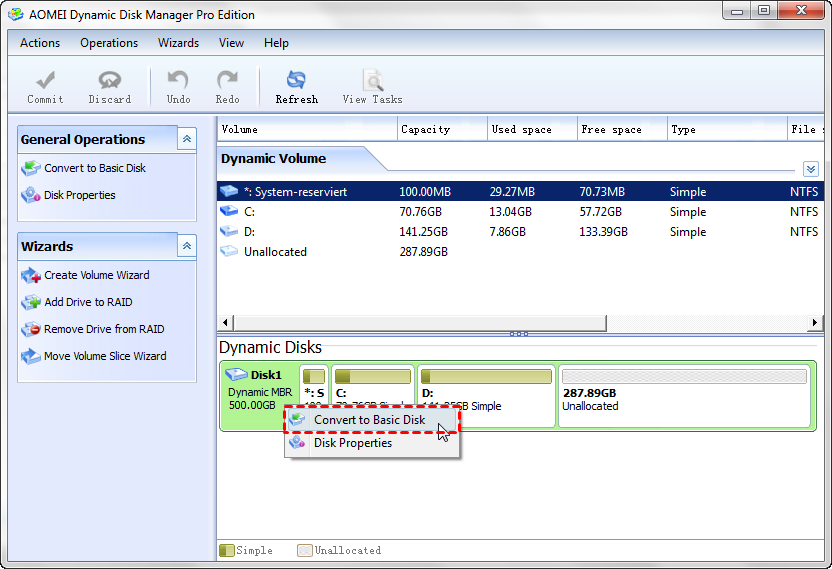This screenshot has width=832, height=569.
Task: Select Disk Properties in context menu
Action: pyautogui.click(x=352, y=443)
